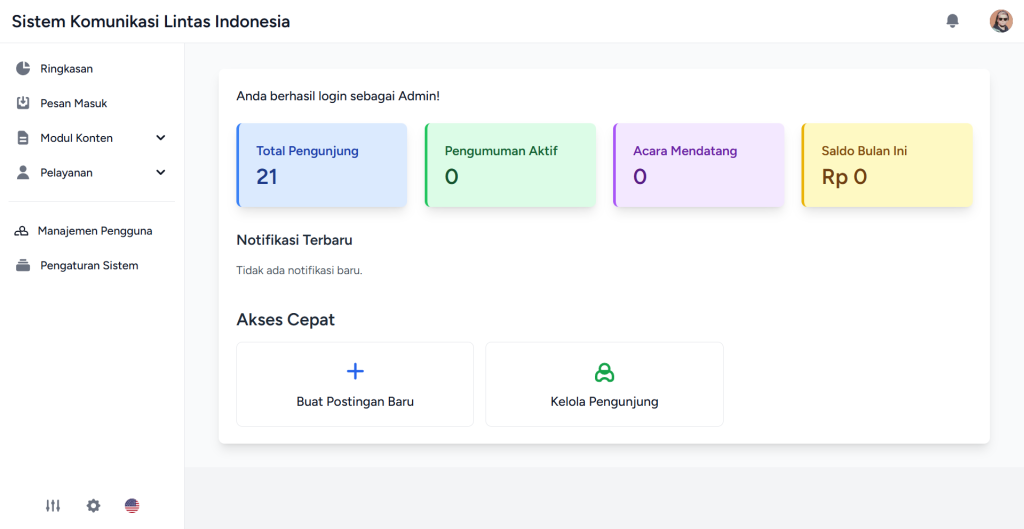Open the sliders icon in sidebar footer
The image size is (1024, 529).
53,506
